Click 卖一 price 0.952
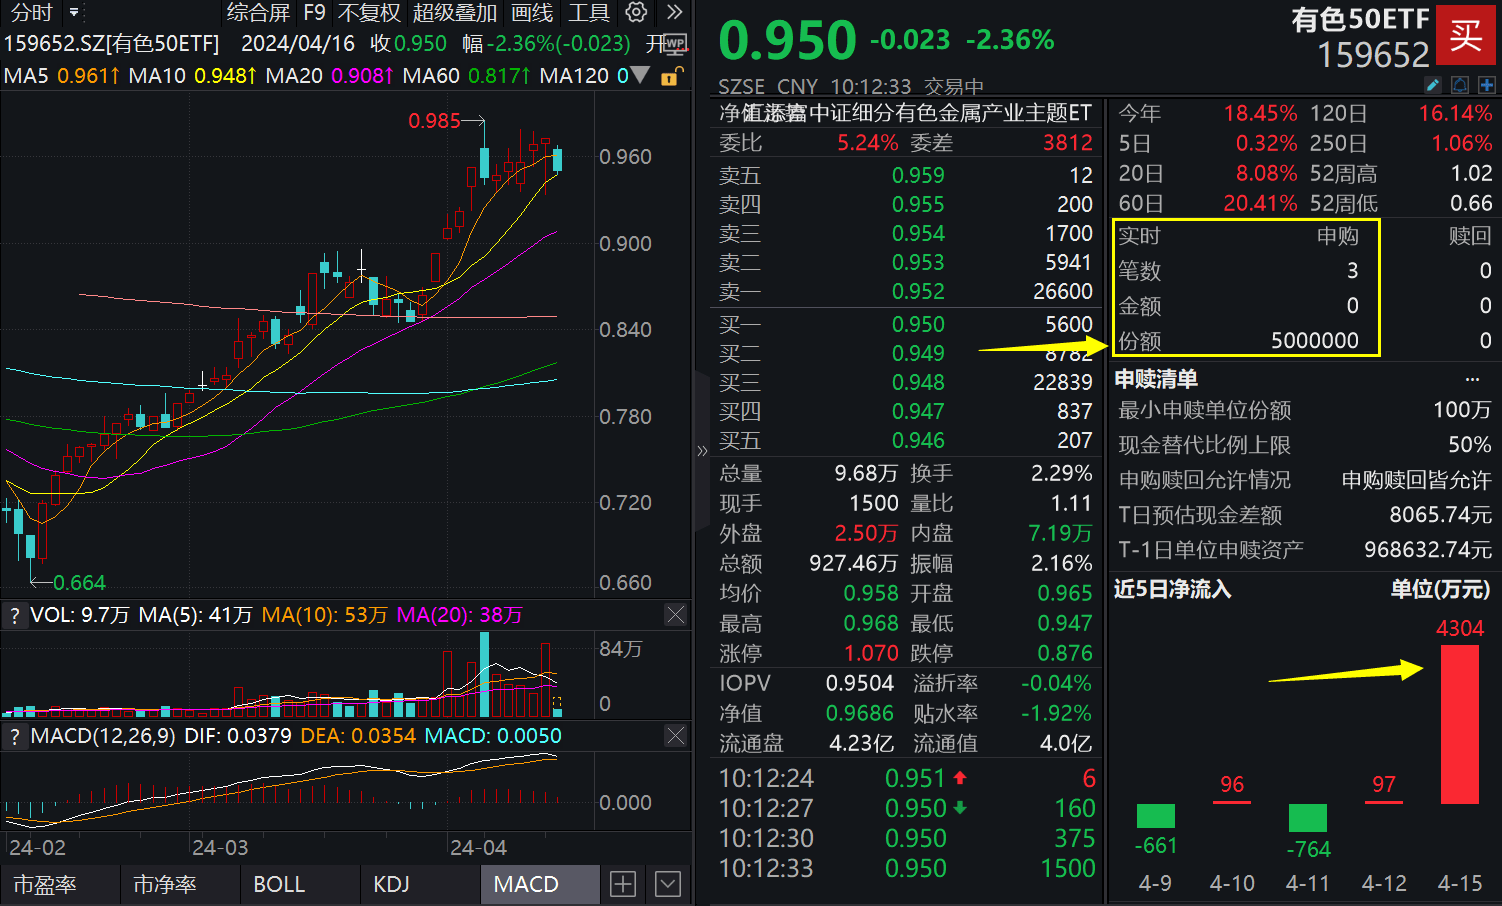 (918, 291)
